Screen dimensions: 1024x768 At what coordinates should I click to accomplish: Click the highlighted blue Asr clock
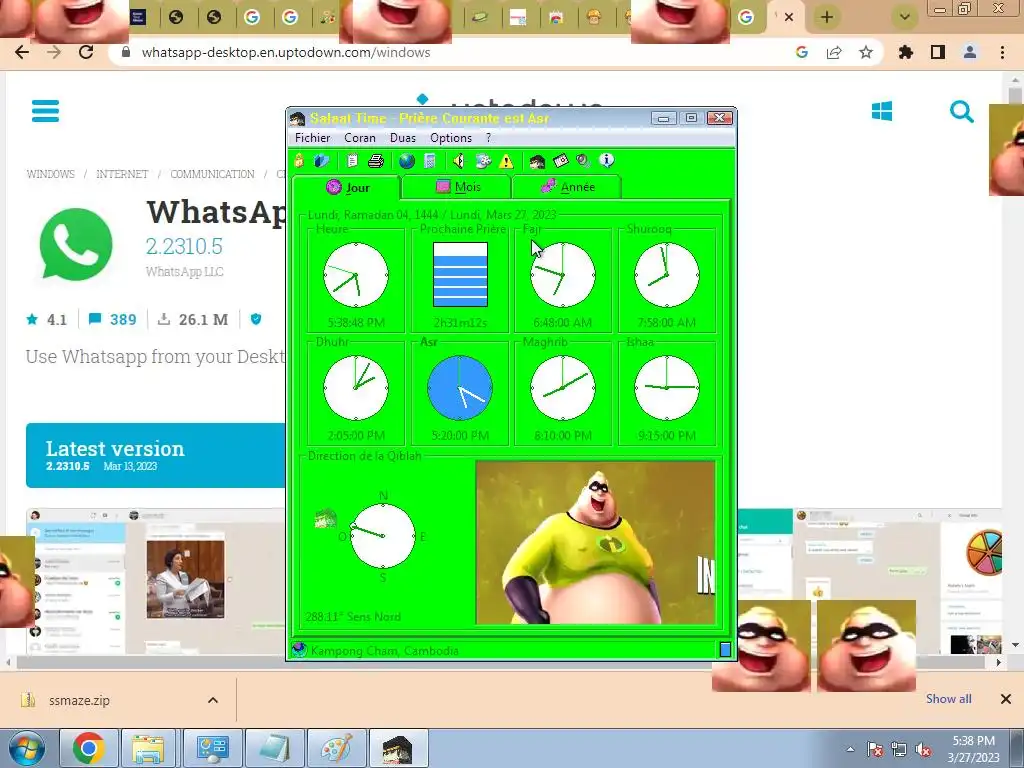[x=460, y=388]
